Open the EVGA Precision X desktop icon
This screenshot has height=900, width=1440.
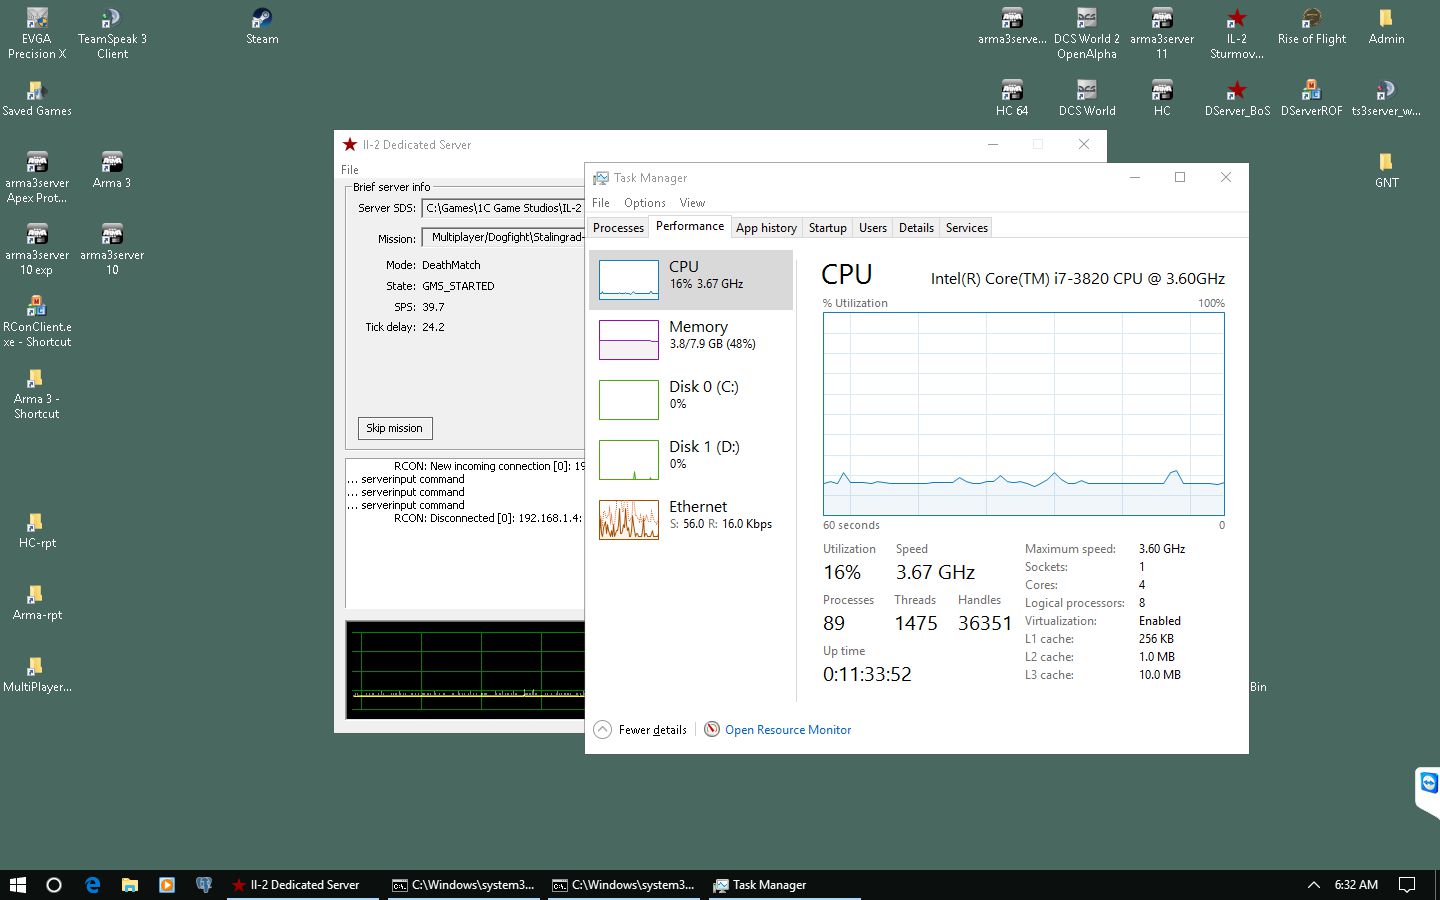37,33
